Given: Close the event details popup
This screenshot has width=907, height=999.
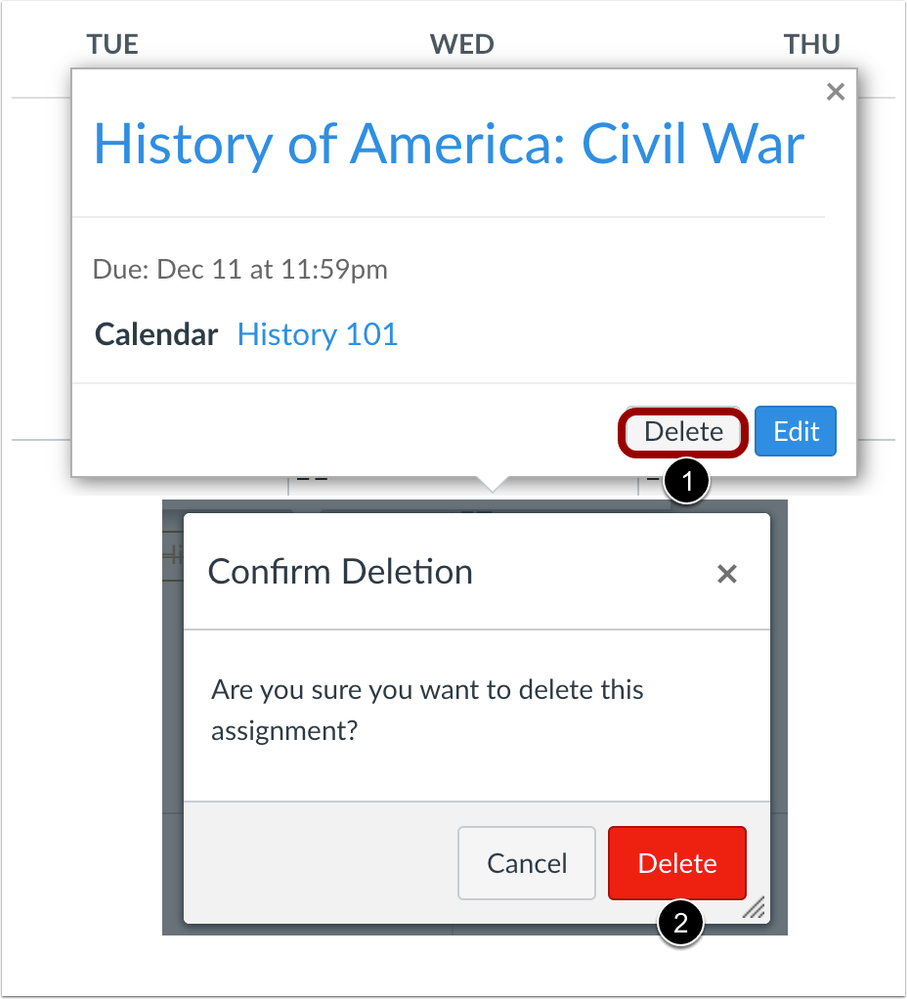Looking at the screenshot, I should click(836, 91).
